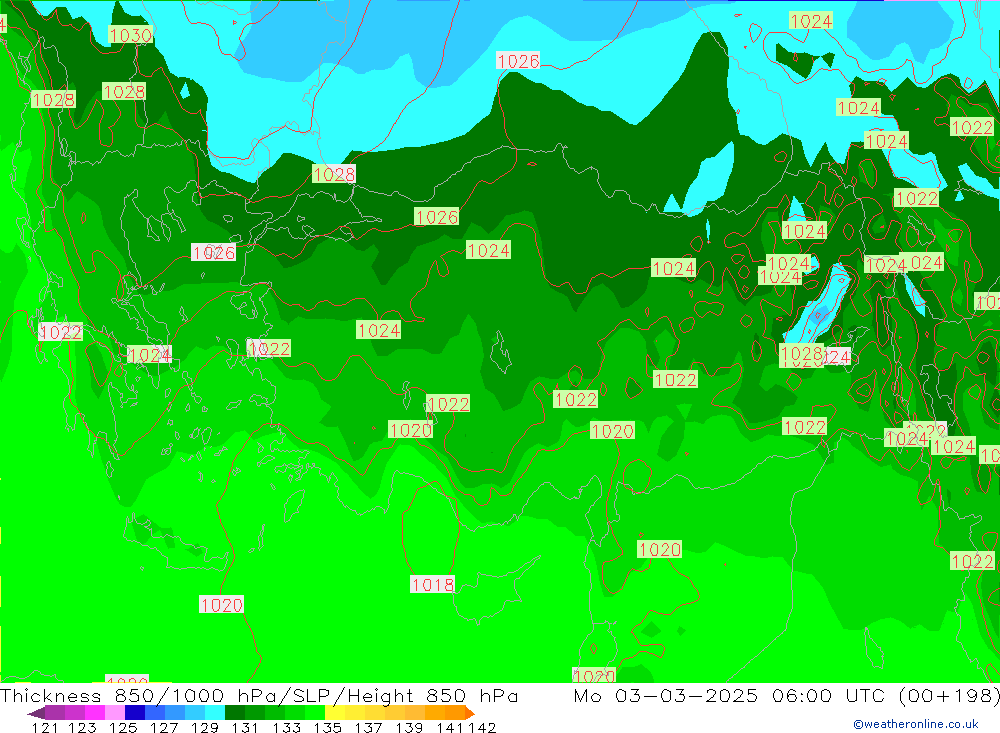This screenshot has width=1000, height=733.
Task: Click legend value 142
Action: pos(482,727)
